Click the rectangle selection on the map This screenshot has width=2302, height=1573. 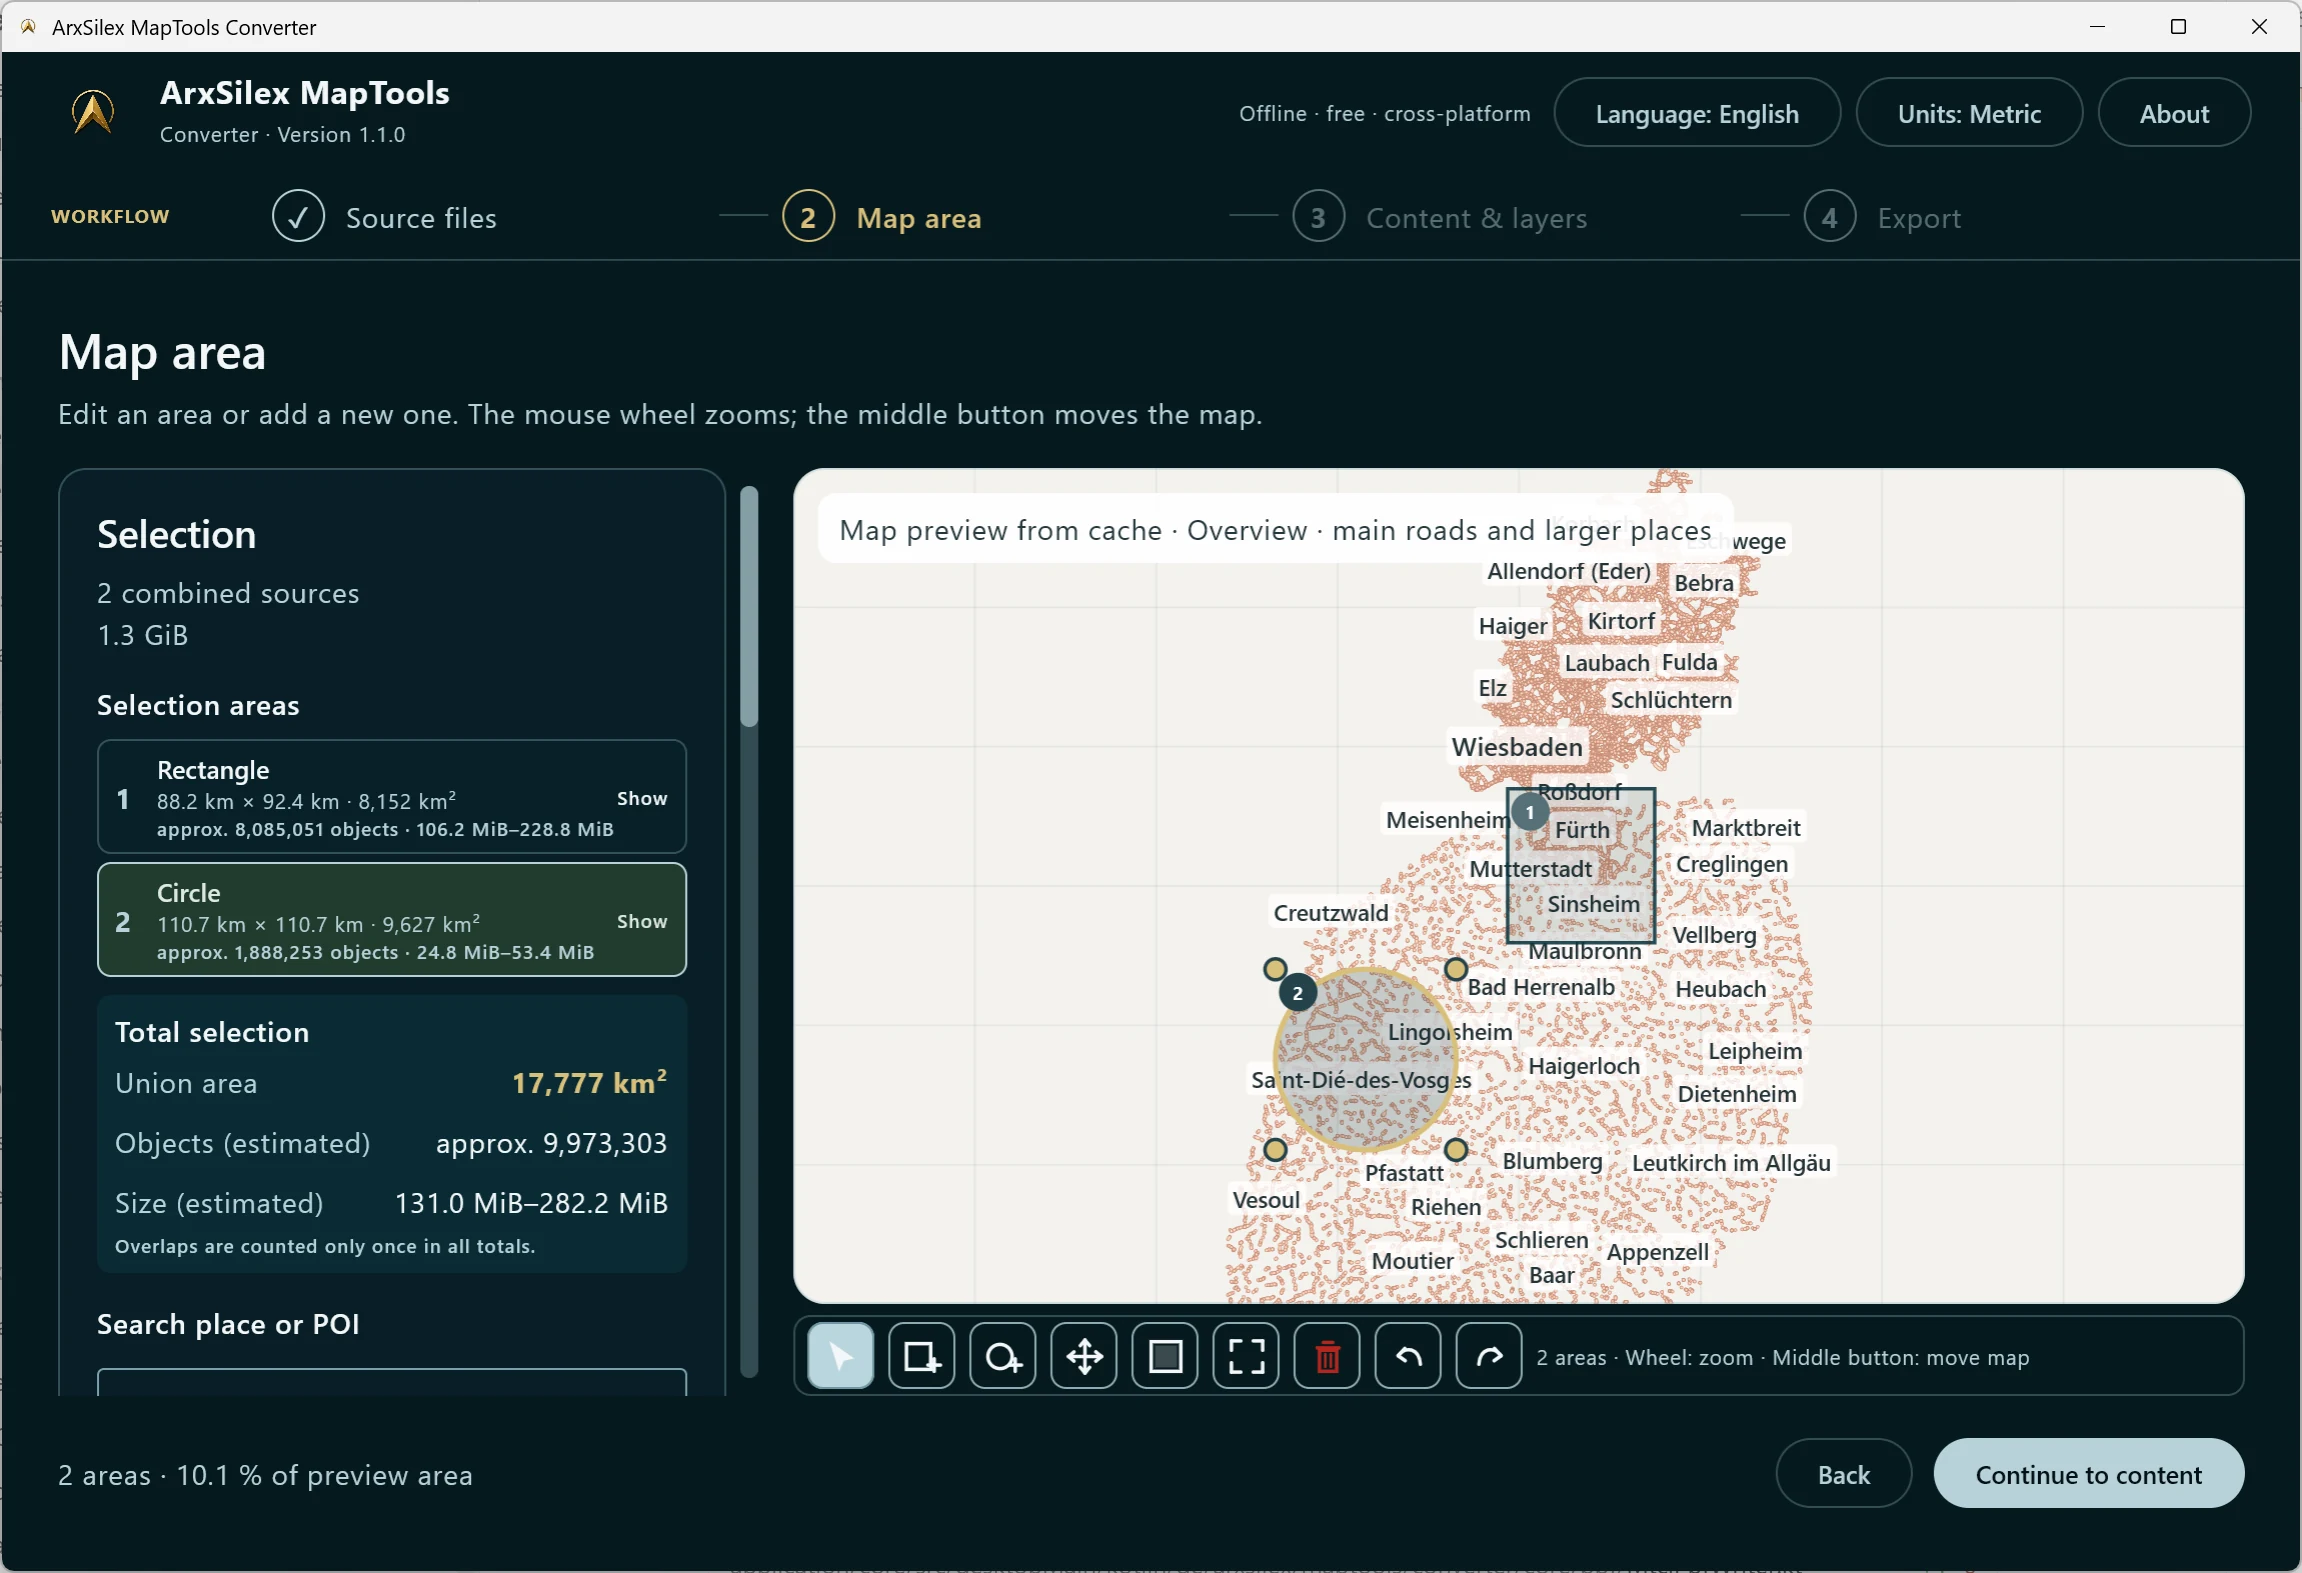pos(1581,866)
